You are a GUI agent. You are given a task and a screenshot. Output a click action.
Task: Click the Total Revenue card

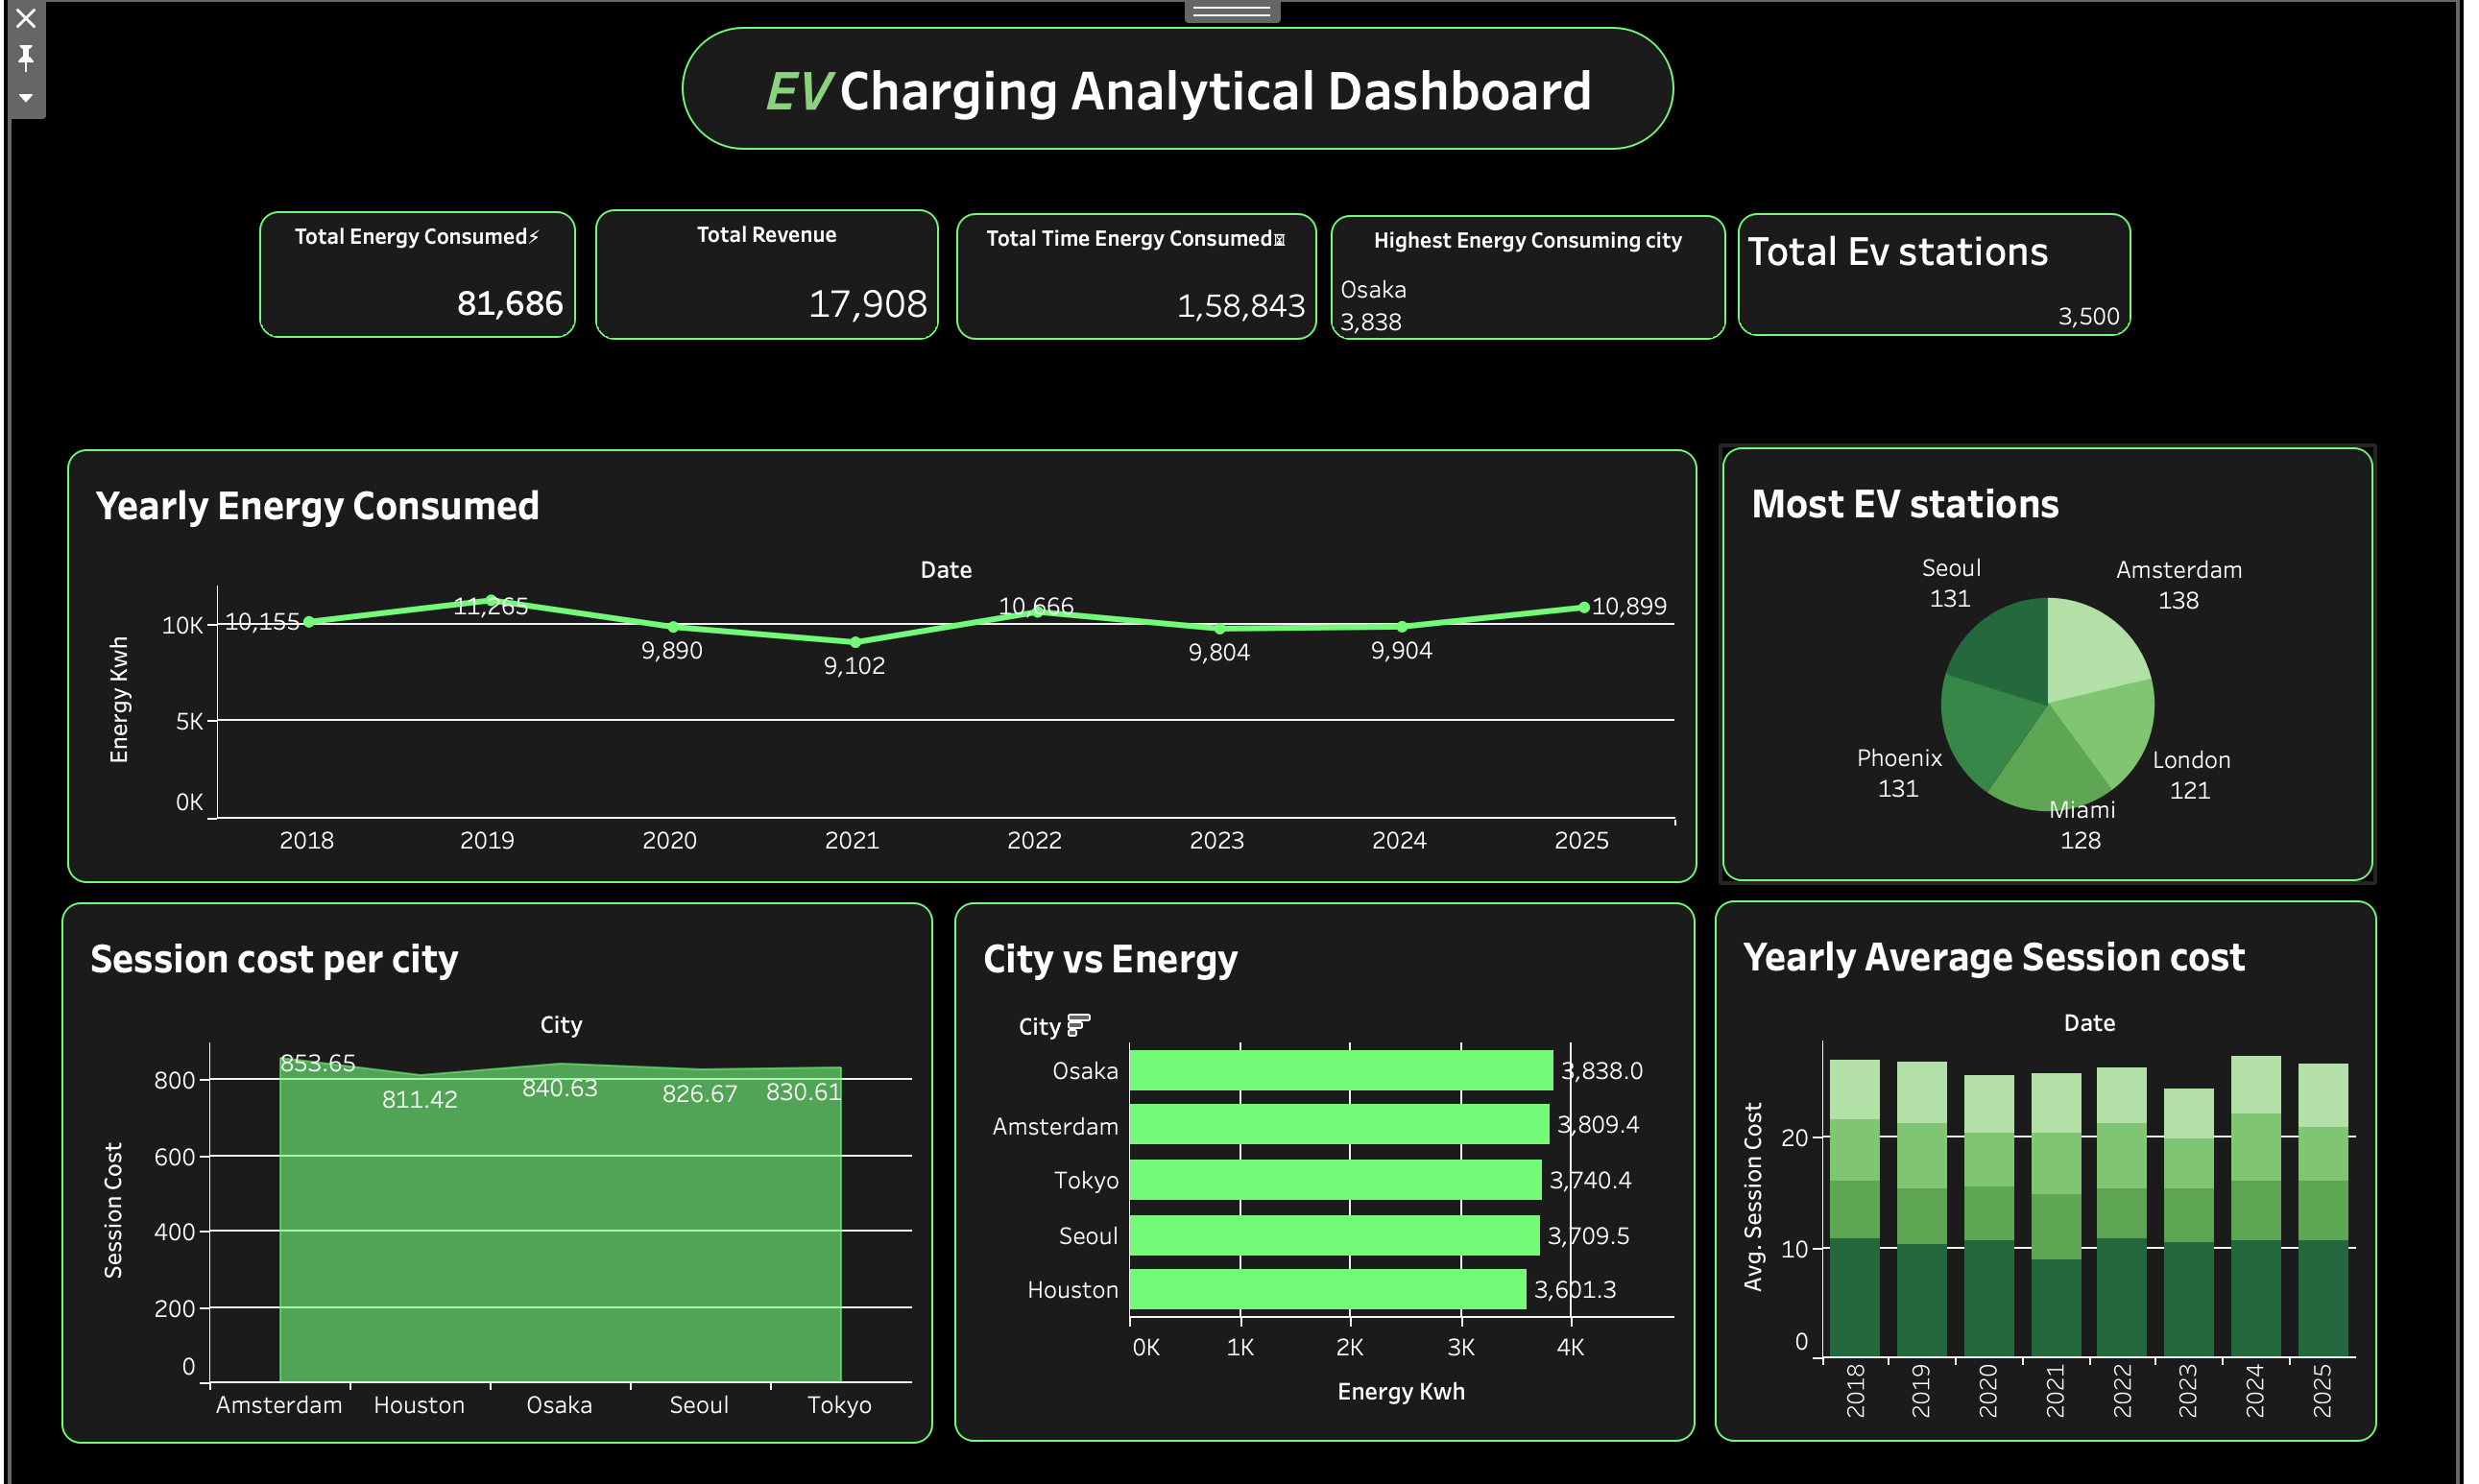tap(766, 275)
